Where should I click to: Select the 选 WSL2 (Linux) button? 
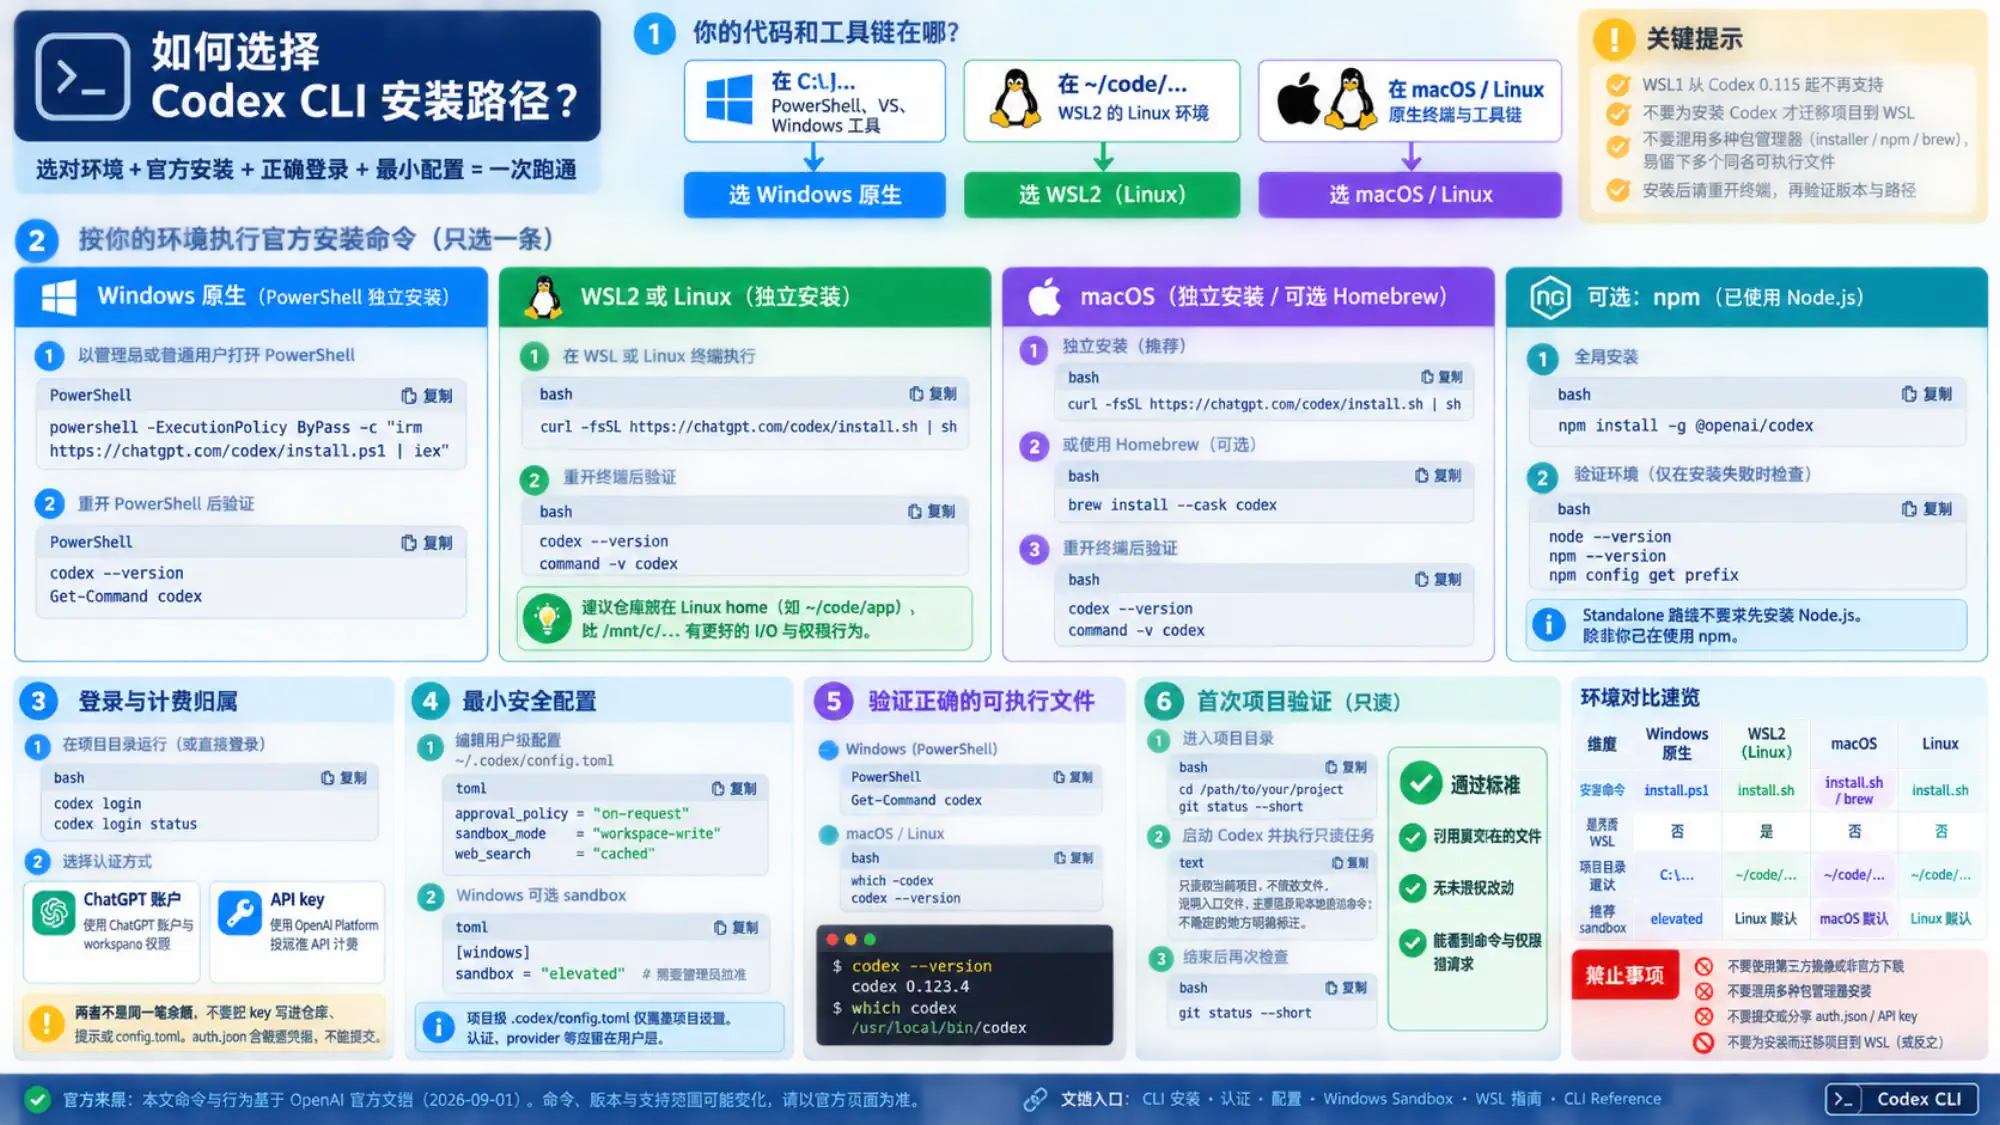coord(1102,195)
